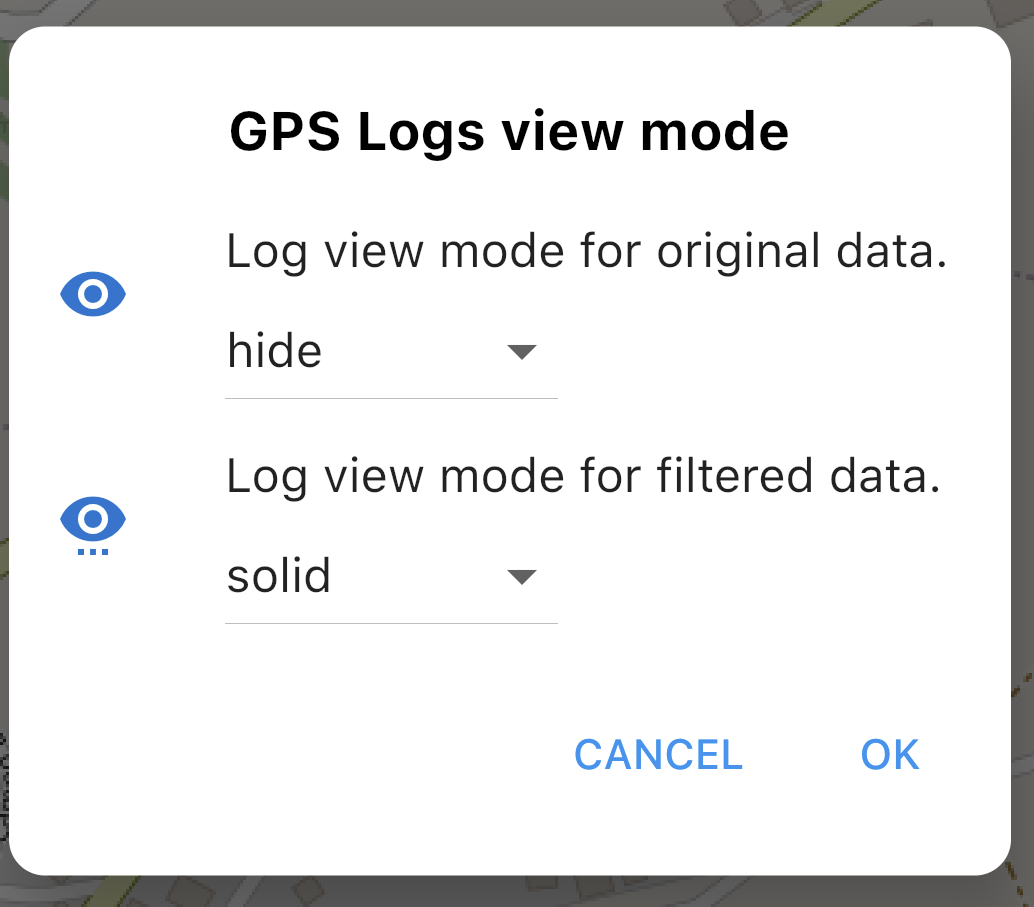
Task: Open the filtered data dropdown via its arrow
Action: tap(522, 577)
